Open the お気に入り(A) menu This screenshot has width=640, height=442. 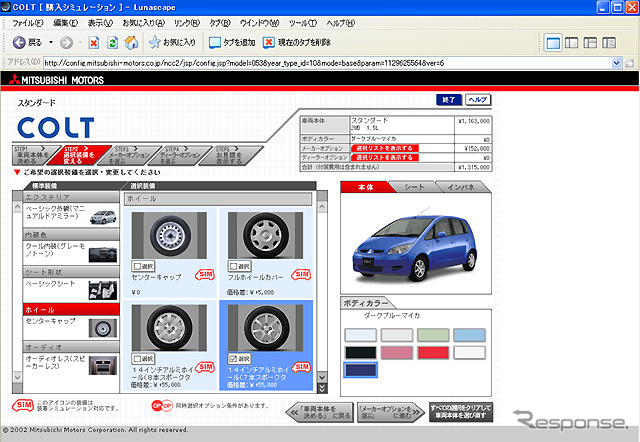pos(145,22)
